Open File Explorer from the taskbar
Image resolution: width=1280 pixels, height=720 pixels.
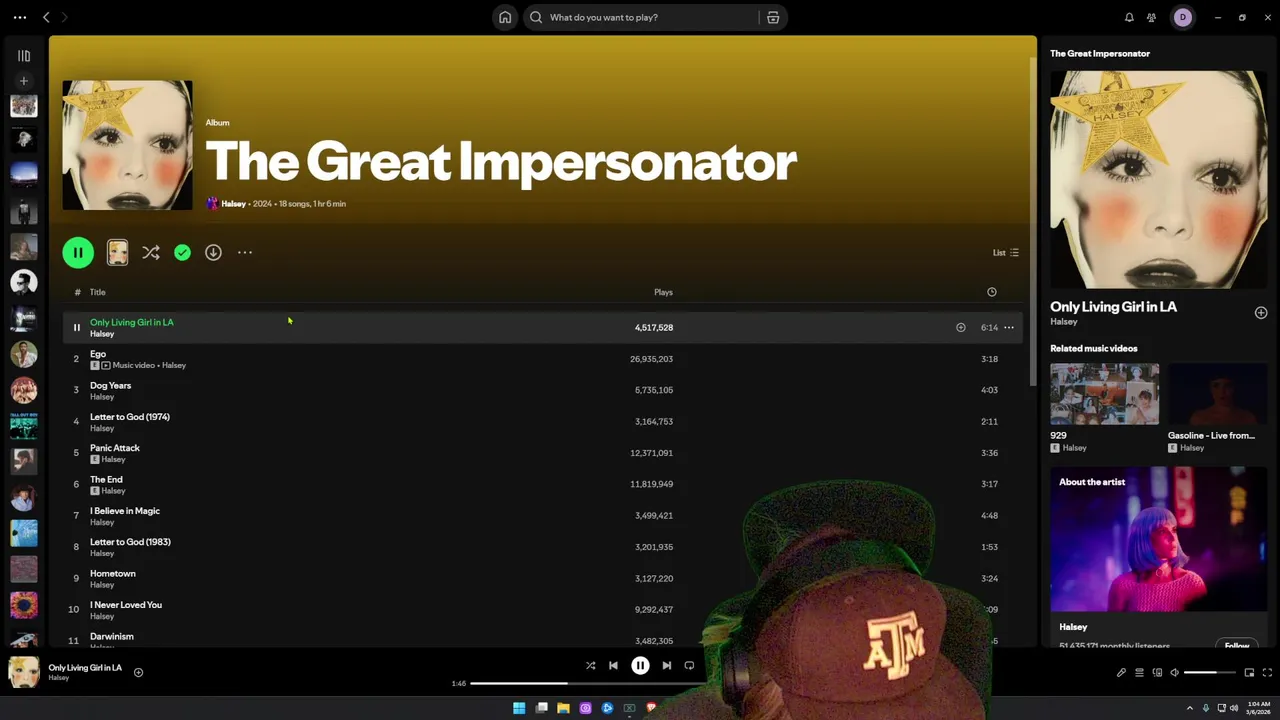[563, 708]
